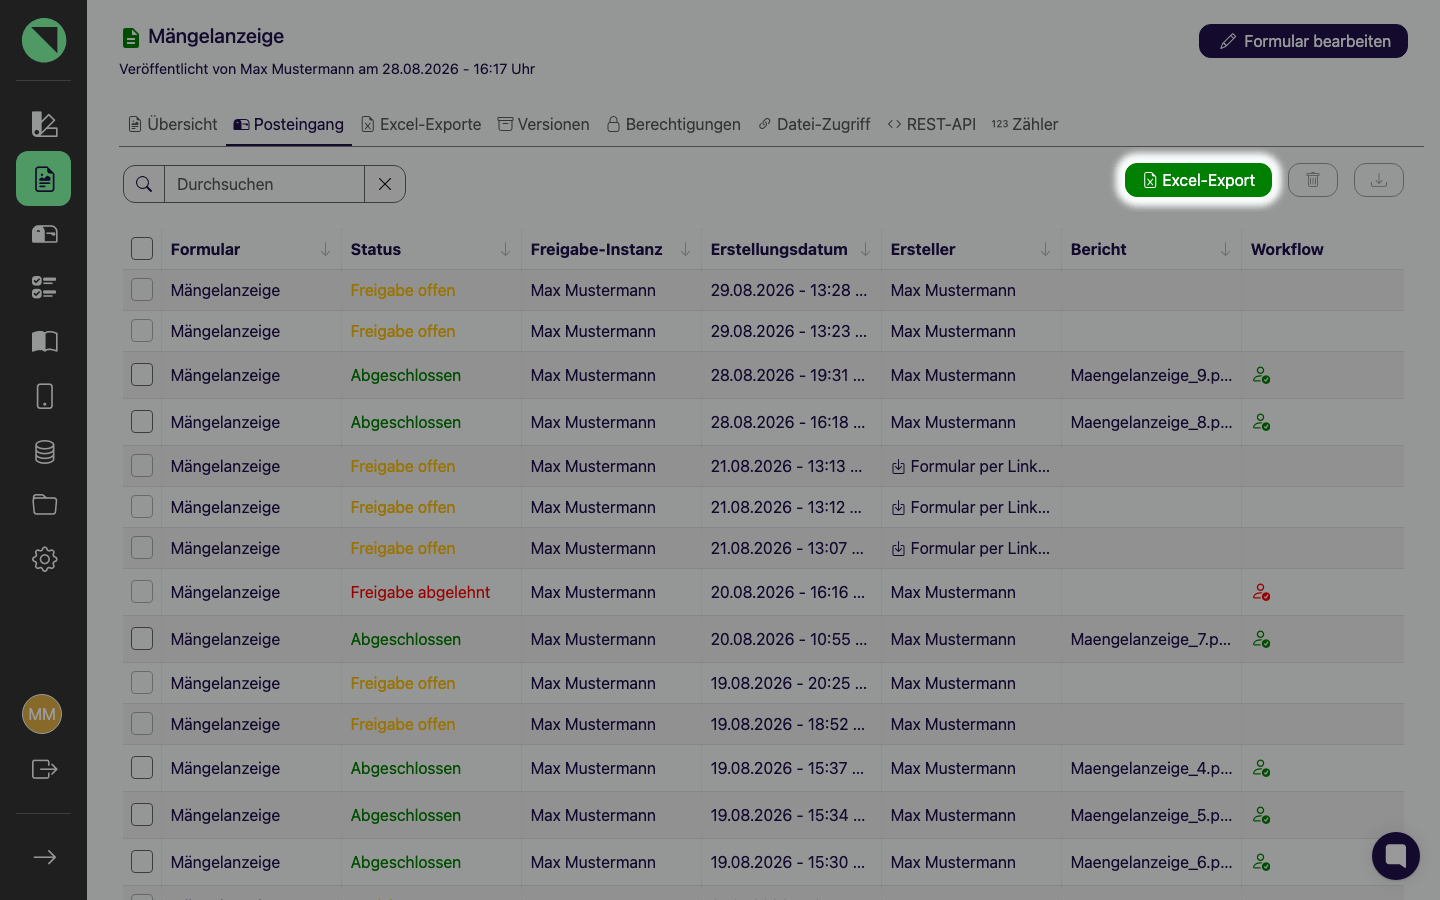
Task: Open workflow icon for Maengelanzeige_5 row
Action: [x=1262, y=815]
